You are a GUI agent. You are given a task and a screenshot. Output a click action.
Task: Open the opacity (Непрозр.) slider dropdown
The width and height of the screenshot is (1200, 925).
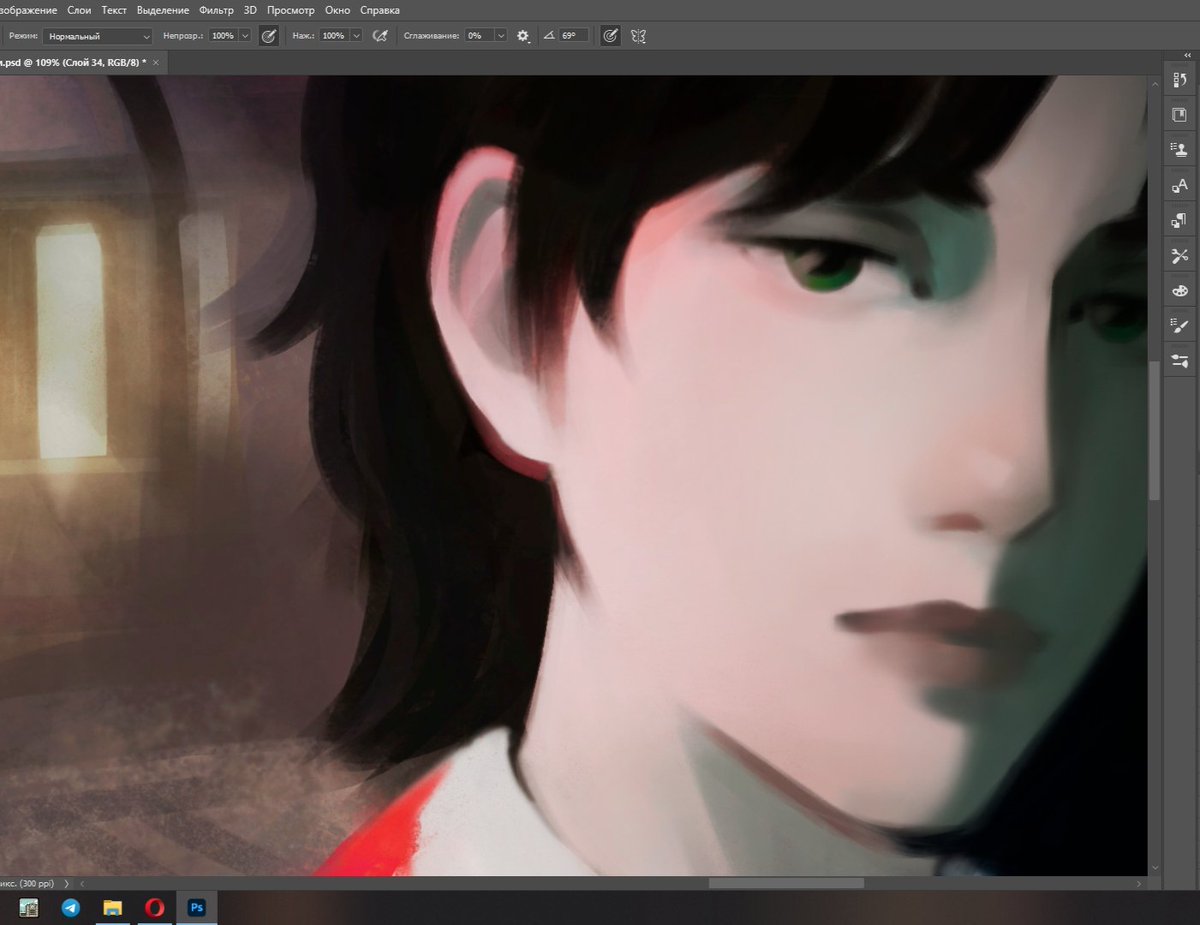pos(245,35)
